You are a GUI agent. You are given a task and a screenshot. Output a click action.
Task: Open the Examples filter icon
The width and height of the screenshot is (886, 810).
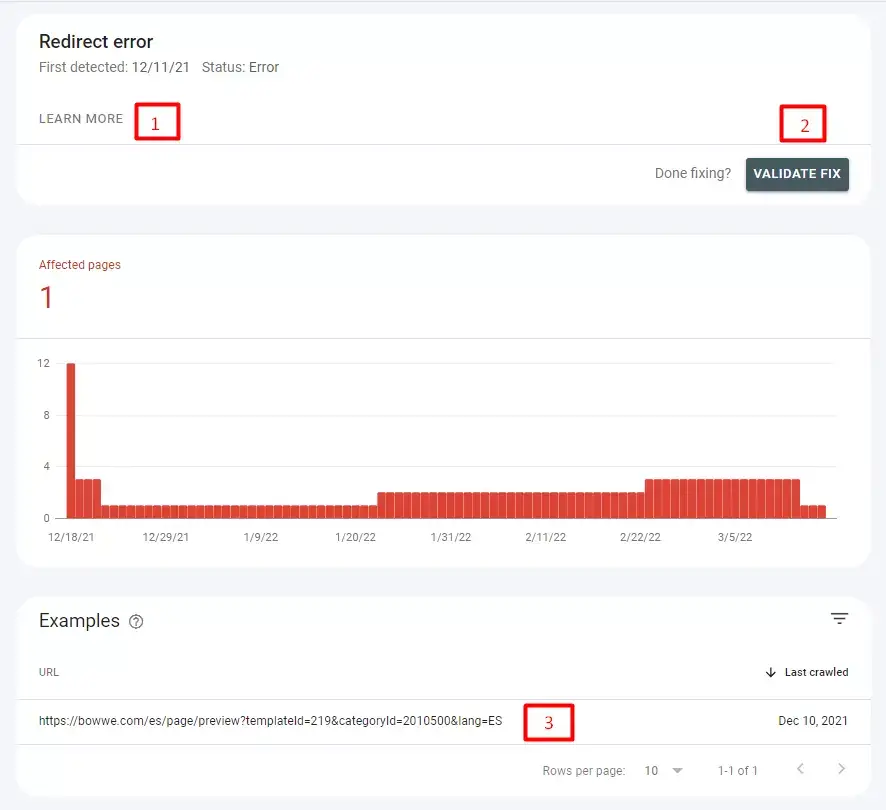(839, 618)
